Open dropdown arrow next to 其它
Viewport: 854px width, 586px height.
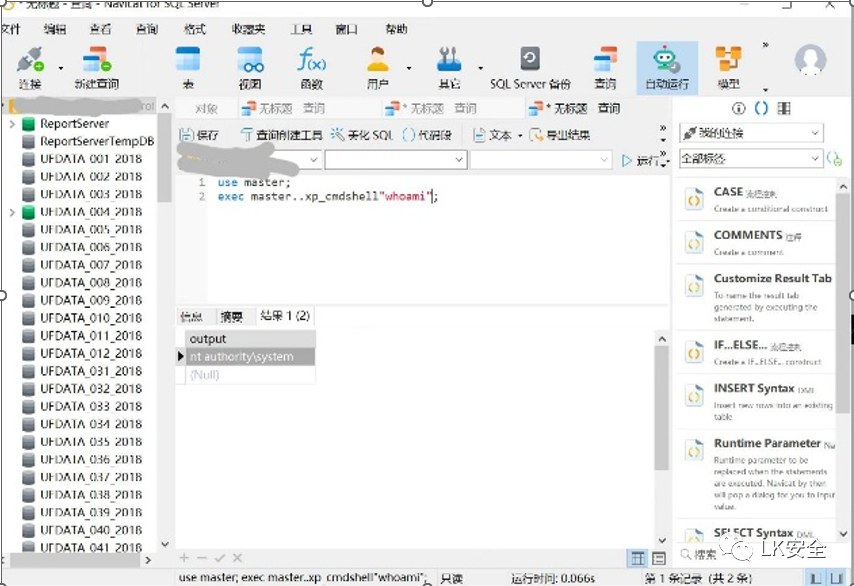coord(480,69)
